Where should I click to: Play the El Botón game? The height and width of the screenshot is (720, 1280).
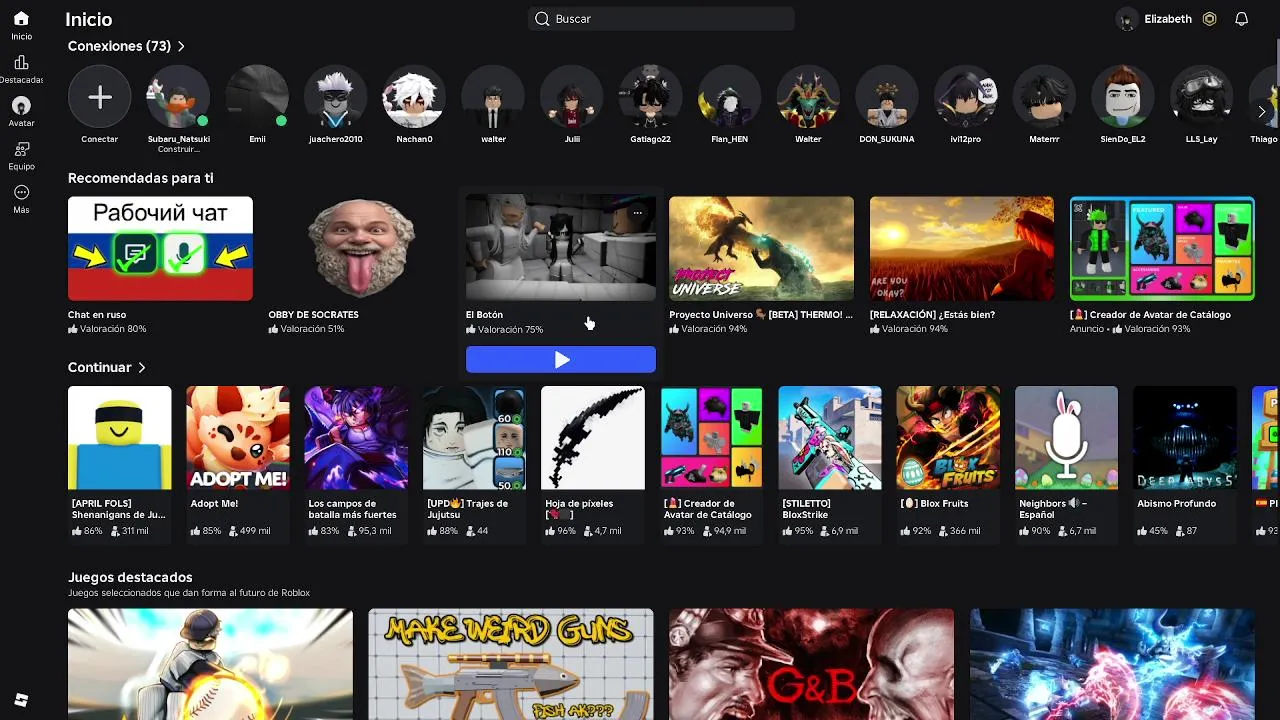[561, 360]
